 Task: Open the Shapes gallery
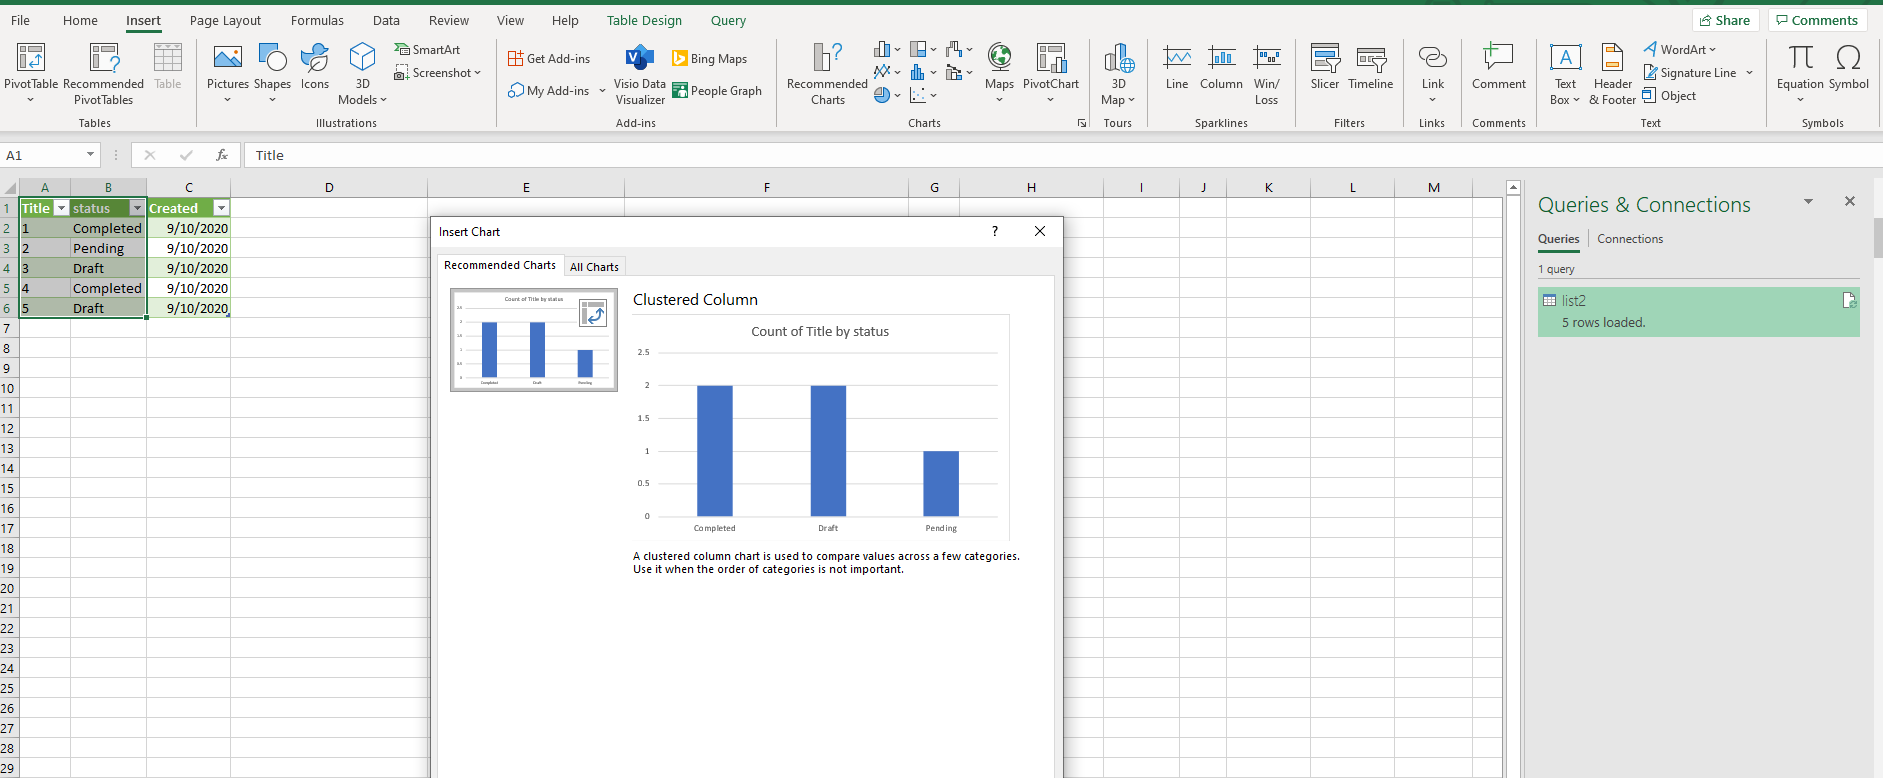coord(272,72)
